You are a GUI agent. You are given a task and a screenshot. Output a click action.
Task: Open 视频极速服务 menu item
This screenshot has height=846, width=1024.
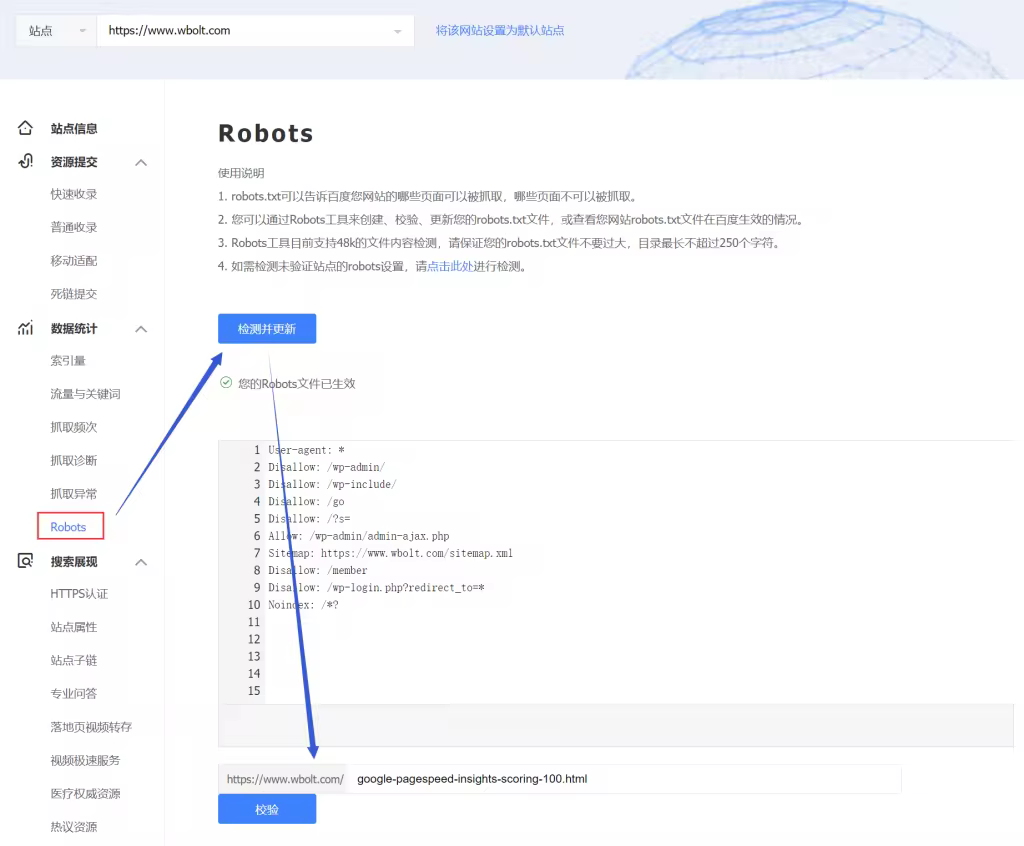[x=86, y=760]
